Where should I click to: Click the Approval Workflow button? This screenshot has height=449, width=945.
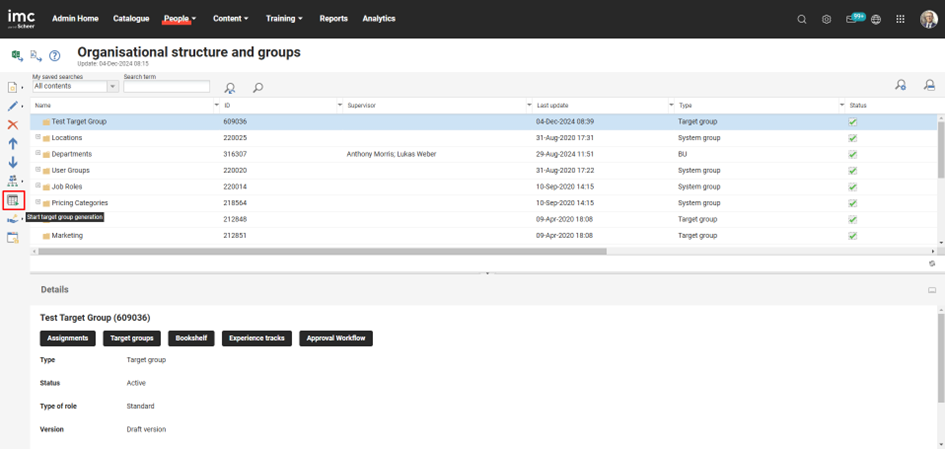coord(335,338)
